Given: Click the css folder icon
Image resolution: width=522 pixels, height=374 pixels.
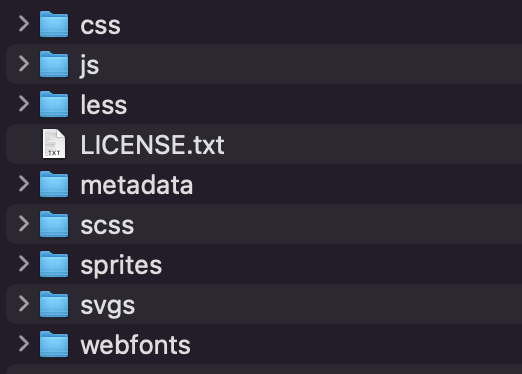Looking at the screenshot, I should click(54, 24).
